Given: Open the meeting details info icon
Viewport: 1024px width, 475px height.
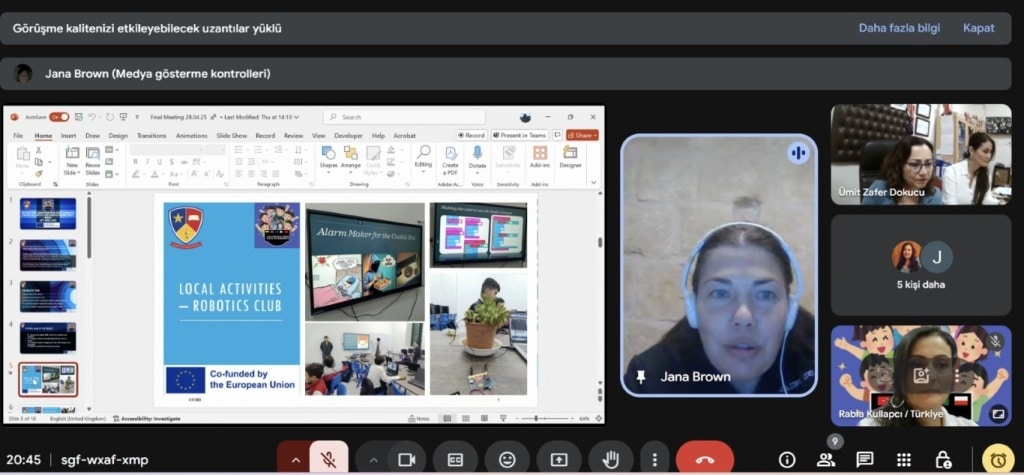Looking at the screenshot, I should coord(787,459).
